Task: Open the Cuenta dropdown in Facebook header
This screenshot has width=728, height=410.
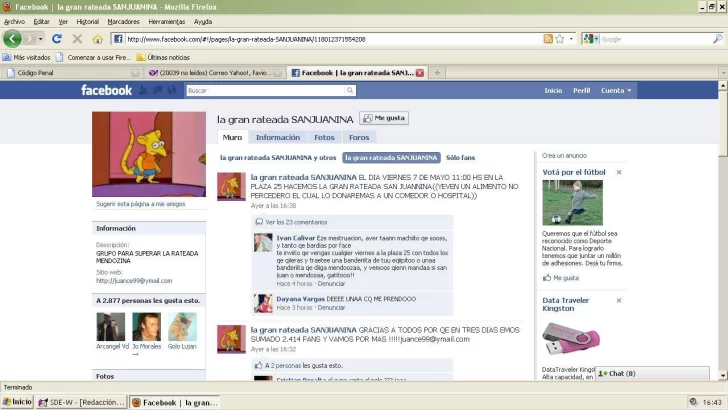Action: pos(615,90)
